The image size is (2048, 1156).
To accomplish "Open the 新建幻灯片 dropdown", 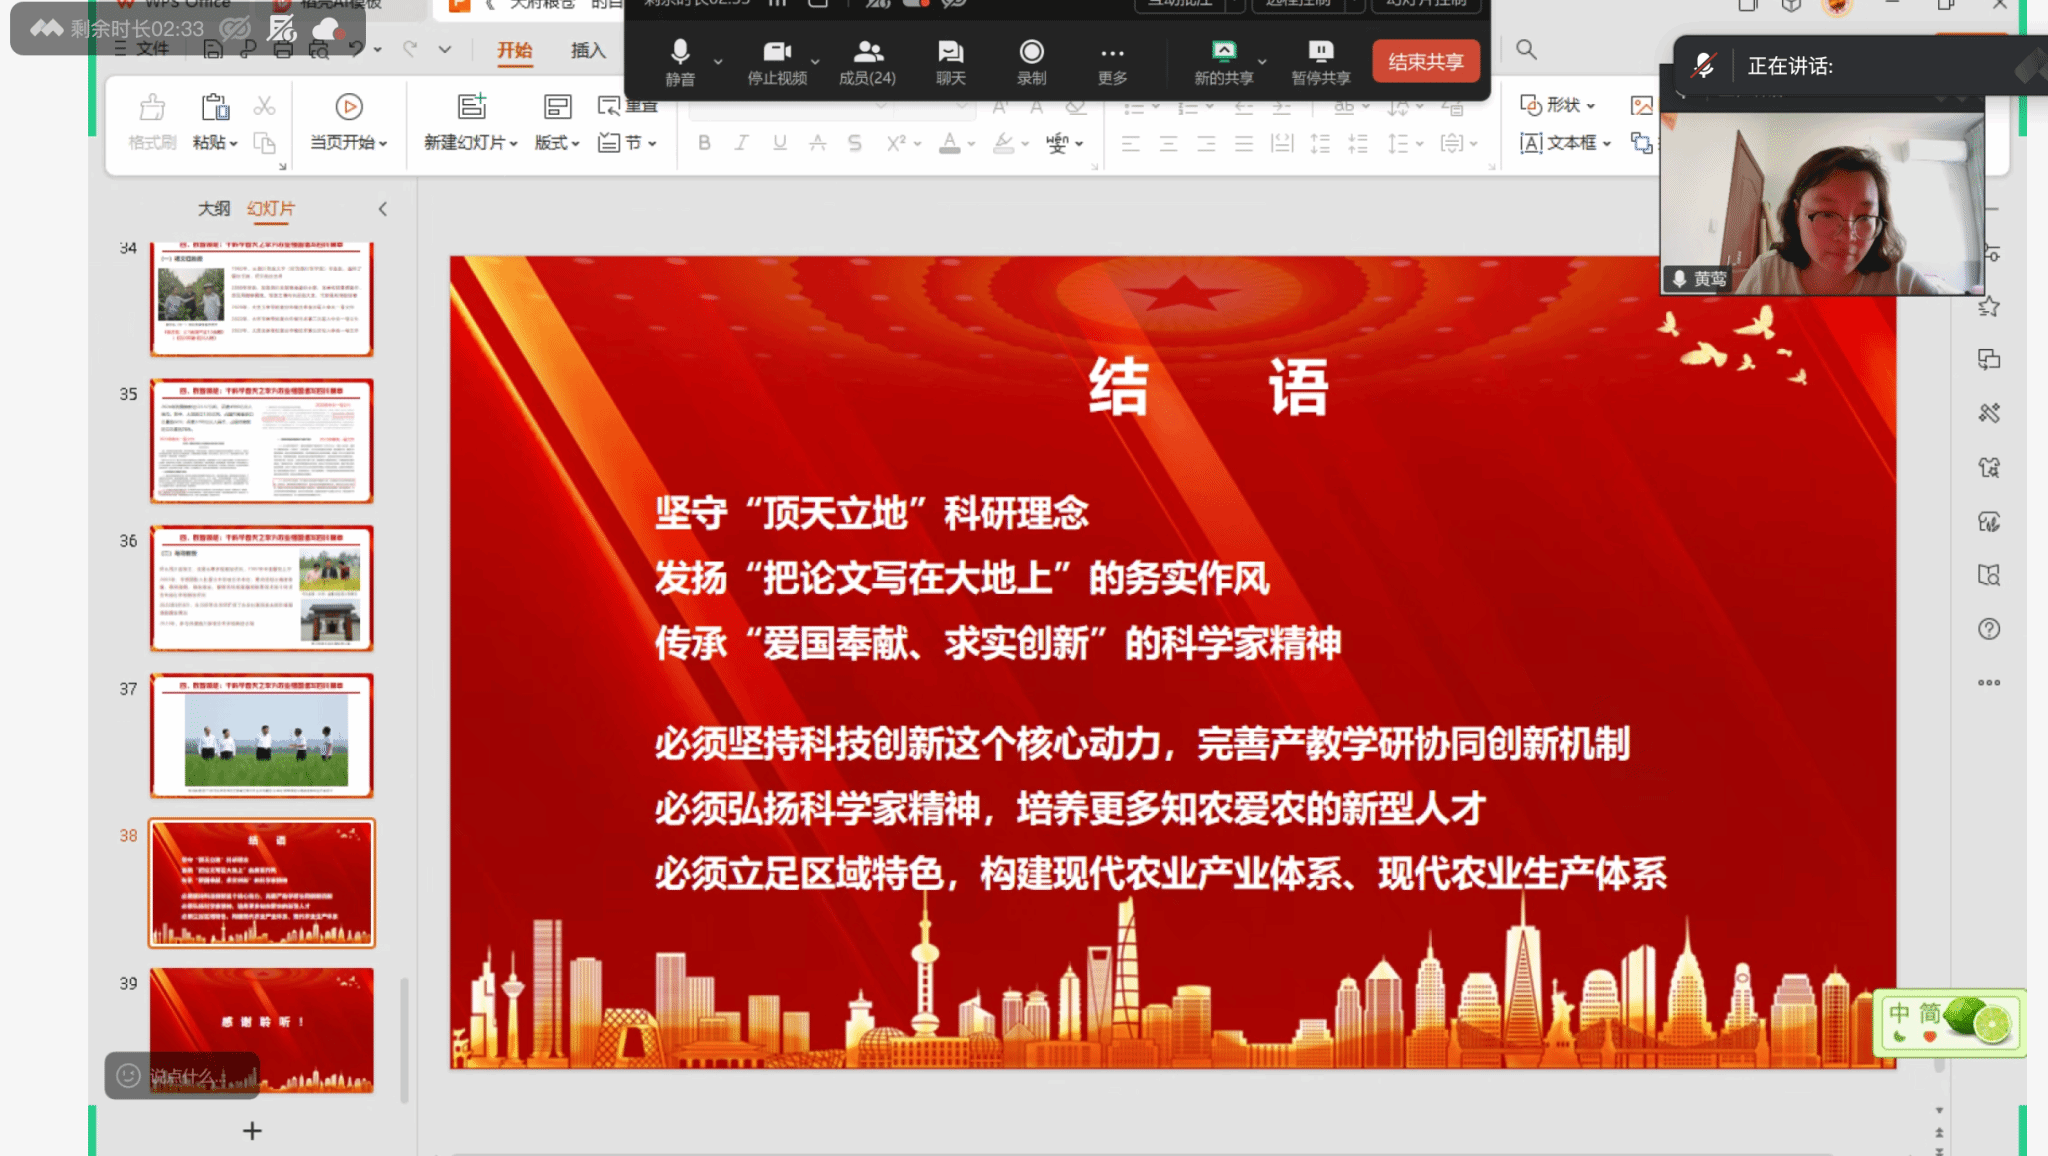I will point(471,143).
